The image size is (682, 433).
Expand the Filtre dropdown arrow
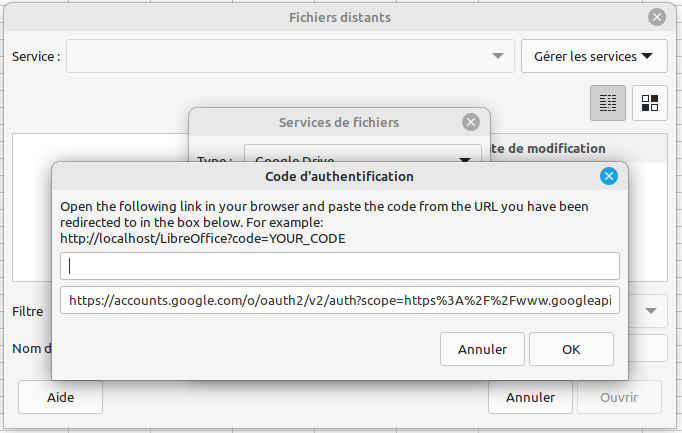pos(653,311)
